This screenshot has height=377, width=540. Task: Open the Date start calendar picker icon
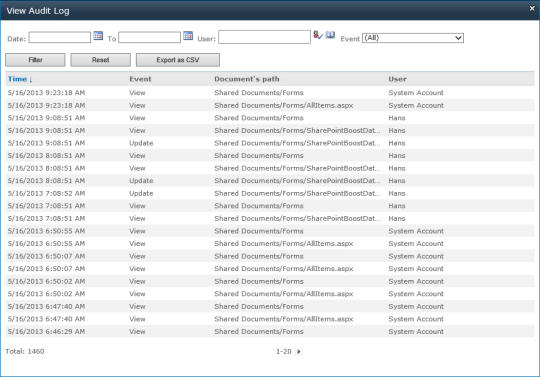tap(98, 36)
